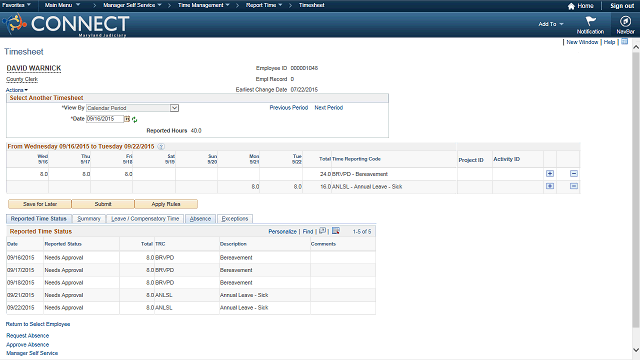
Task: Go to the Next Period link
Action: (329, 108)
